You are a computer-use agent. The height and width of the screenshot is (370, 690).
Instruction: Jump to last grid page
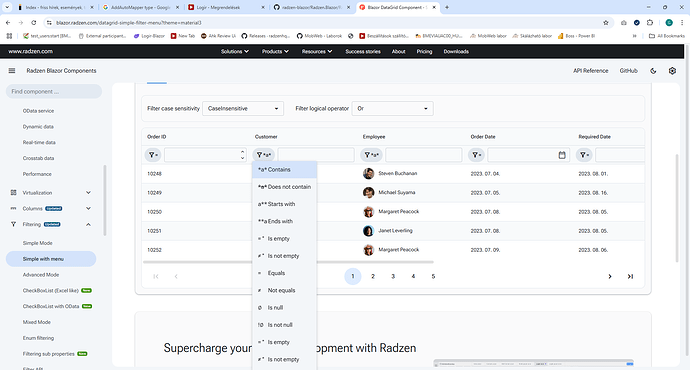click(630, 276)
